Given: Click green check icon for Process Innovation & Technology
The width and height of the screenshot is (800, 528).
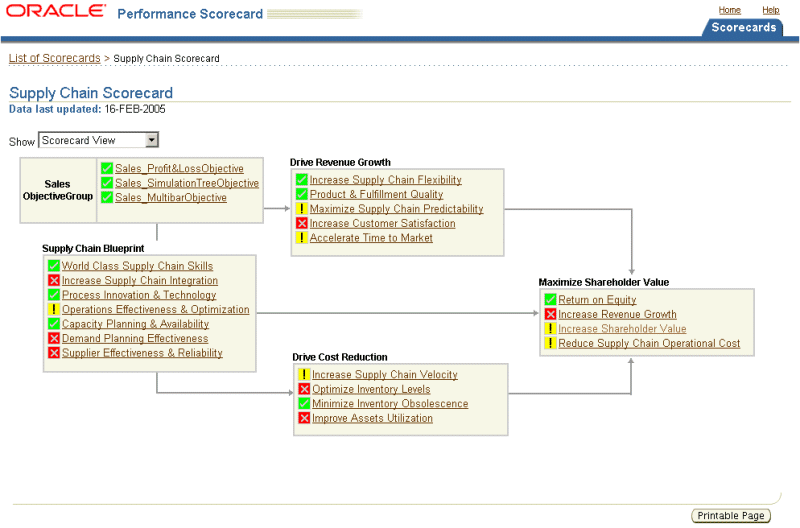Looking at the screenshot, I should pyautogui.click(x=54, y=294).
